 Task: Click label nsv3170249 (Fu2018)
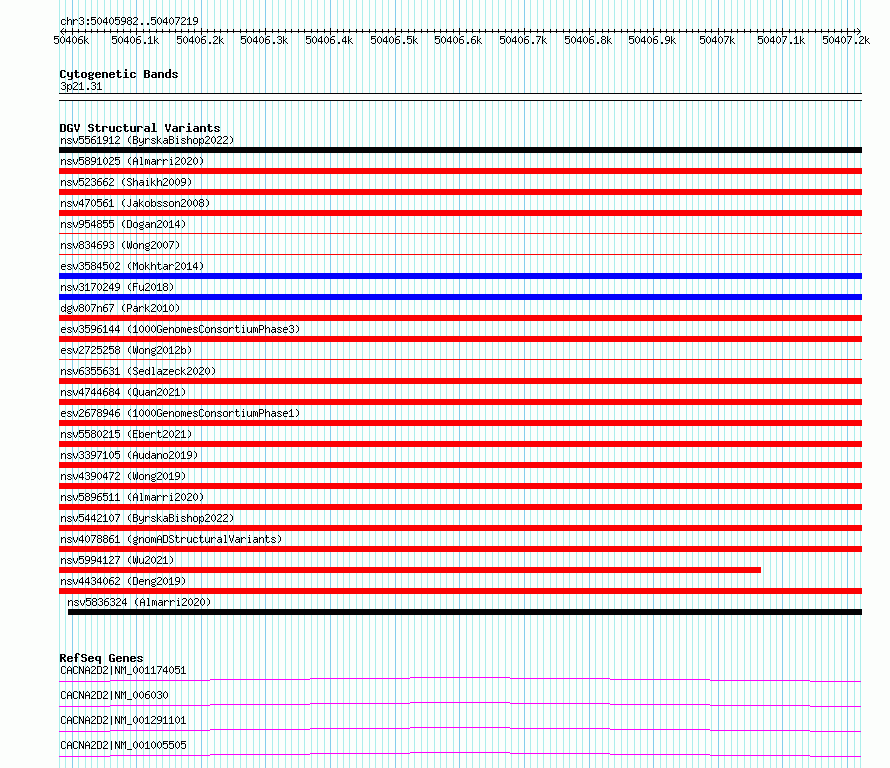pos(117,287)
